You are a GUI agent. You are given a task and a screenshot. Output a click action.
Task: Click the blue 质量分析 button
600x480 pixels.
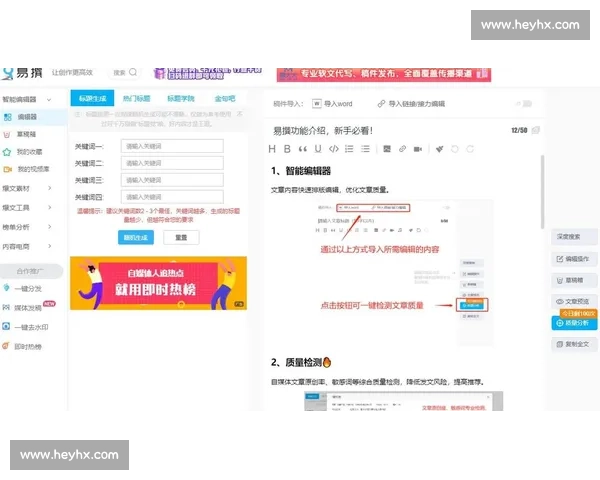tap(574, 323)
